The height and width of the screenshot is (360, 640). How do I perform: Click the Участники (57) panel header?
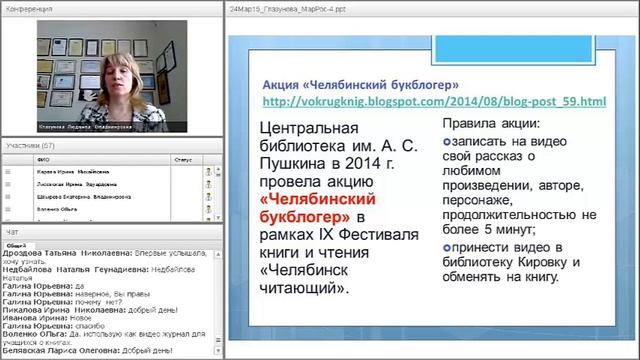112,146
